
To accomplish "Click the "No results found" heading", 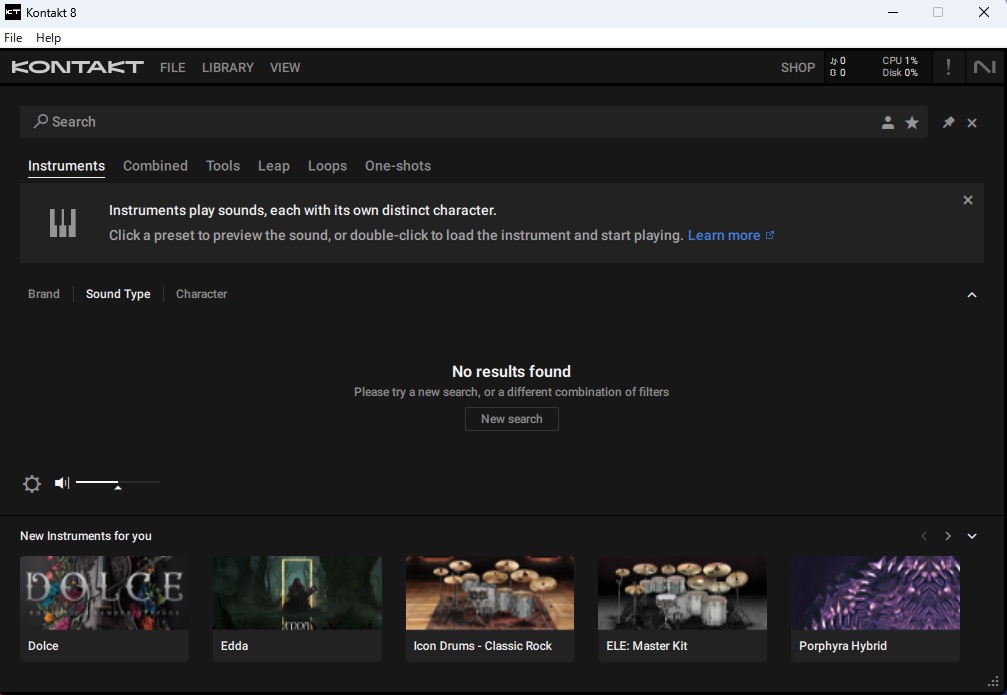I will [x=511, y=371].
